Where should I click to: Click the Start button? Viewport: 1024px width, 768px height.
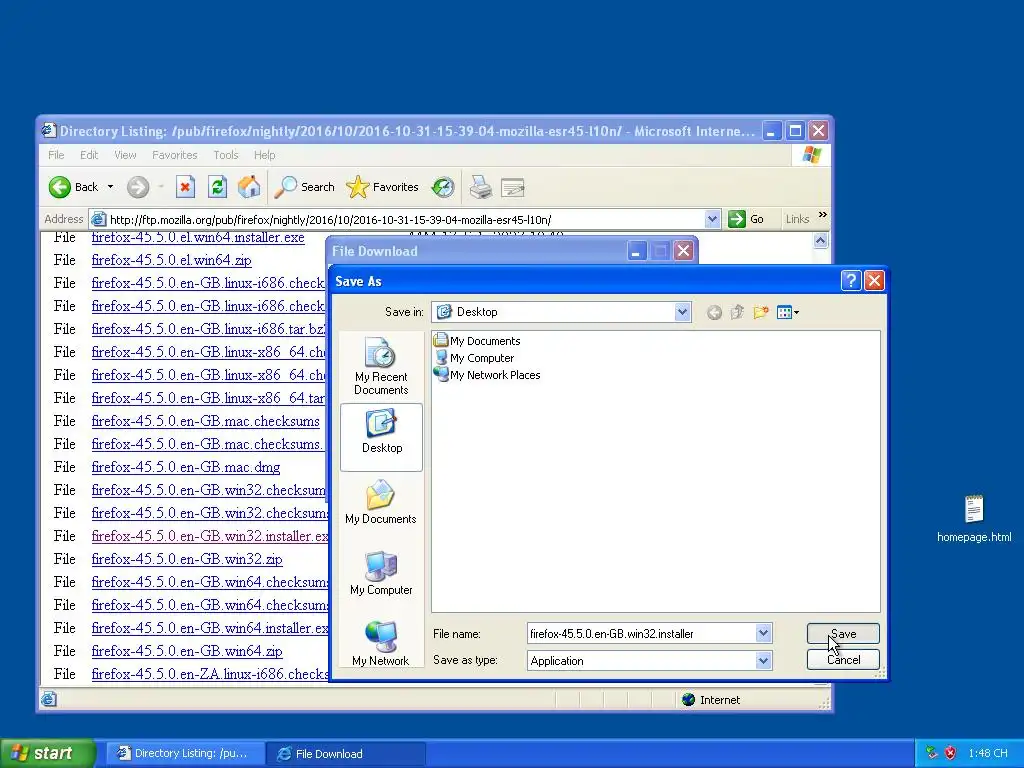click(x=47, y=753)
